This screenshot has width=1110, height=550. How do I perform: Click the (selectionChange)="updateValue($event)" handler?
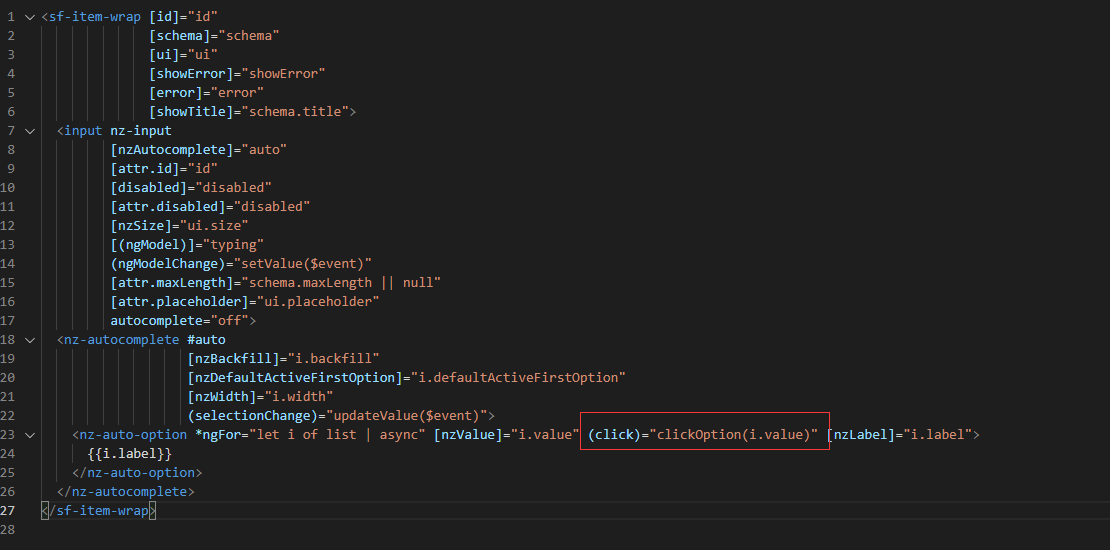(338, 416)
